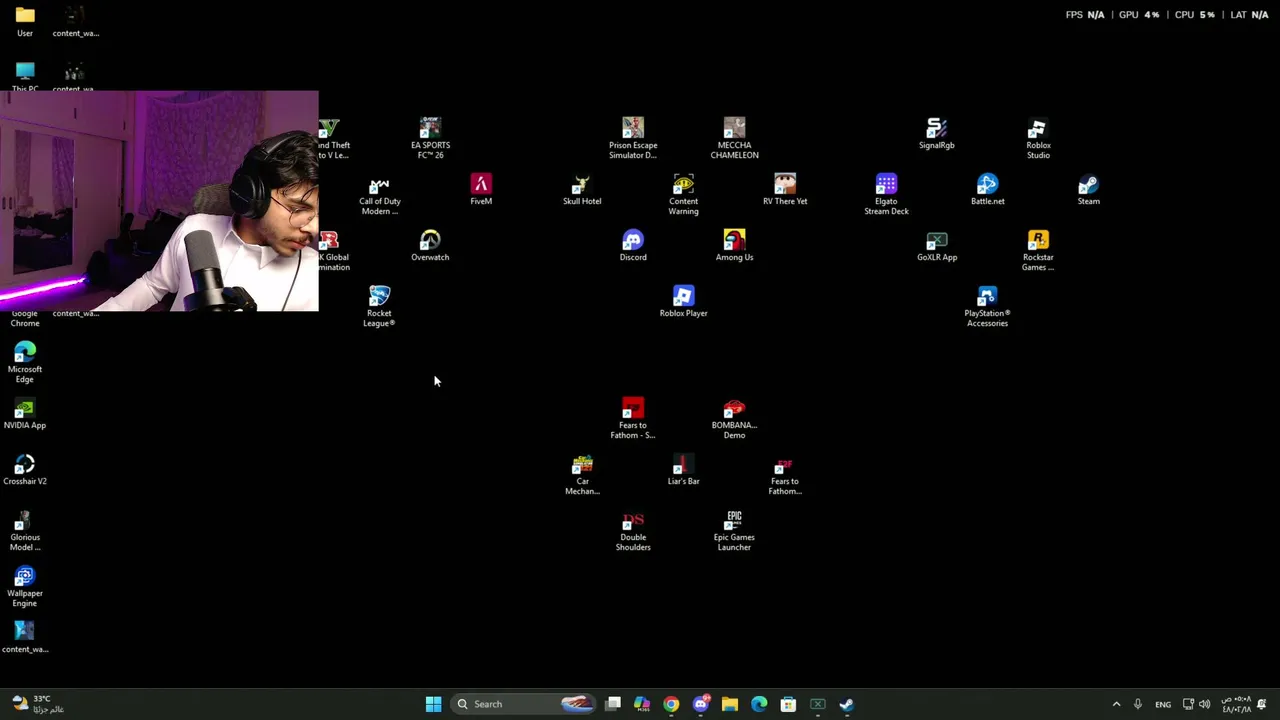This screenshot has height=720, width=1280.
Task: Click the NVIDIA App desktop icon
Action: point(25,413)
